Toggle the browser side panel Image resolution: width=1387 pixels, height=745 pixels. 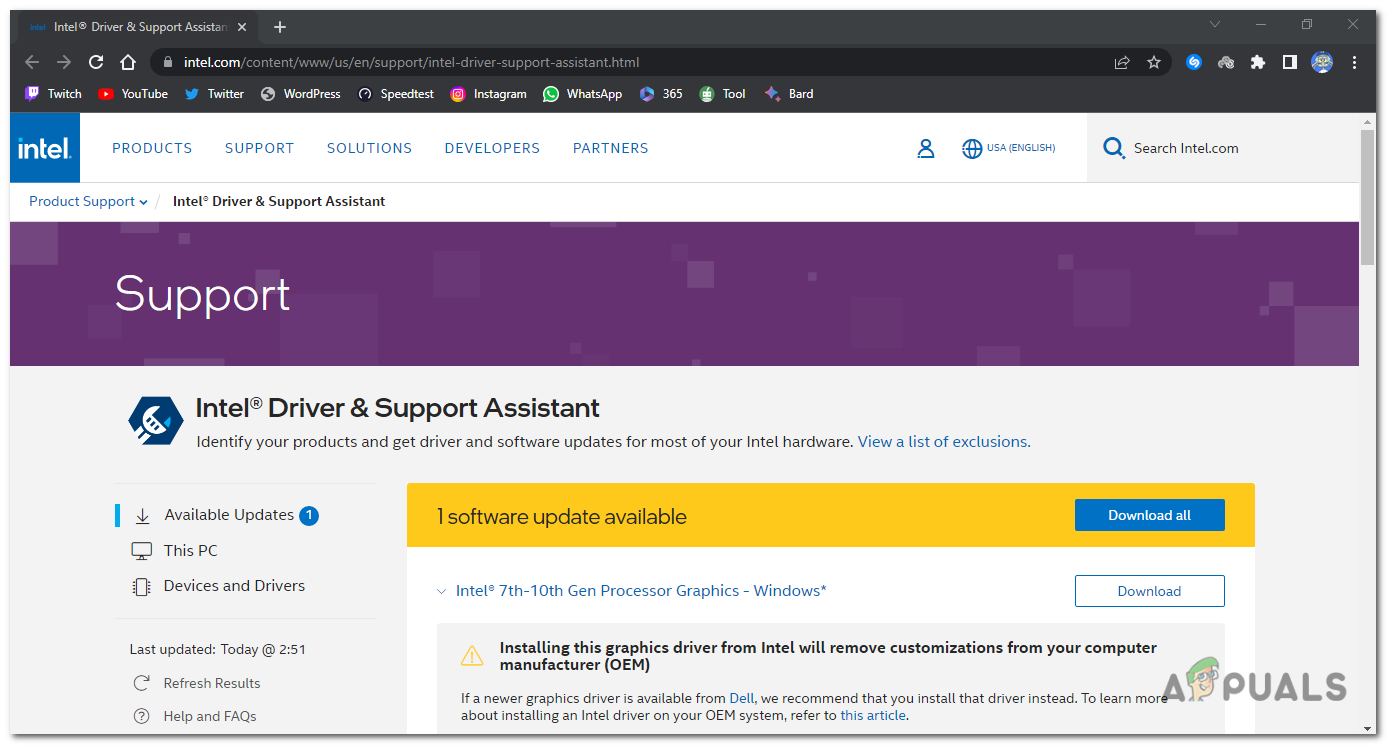(1290, 62)
